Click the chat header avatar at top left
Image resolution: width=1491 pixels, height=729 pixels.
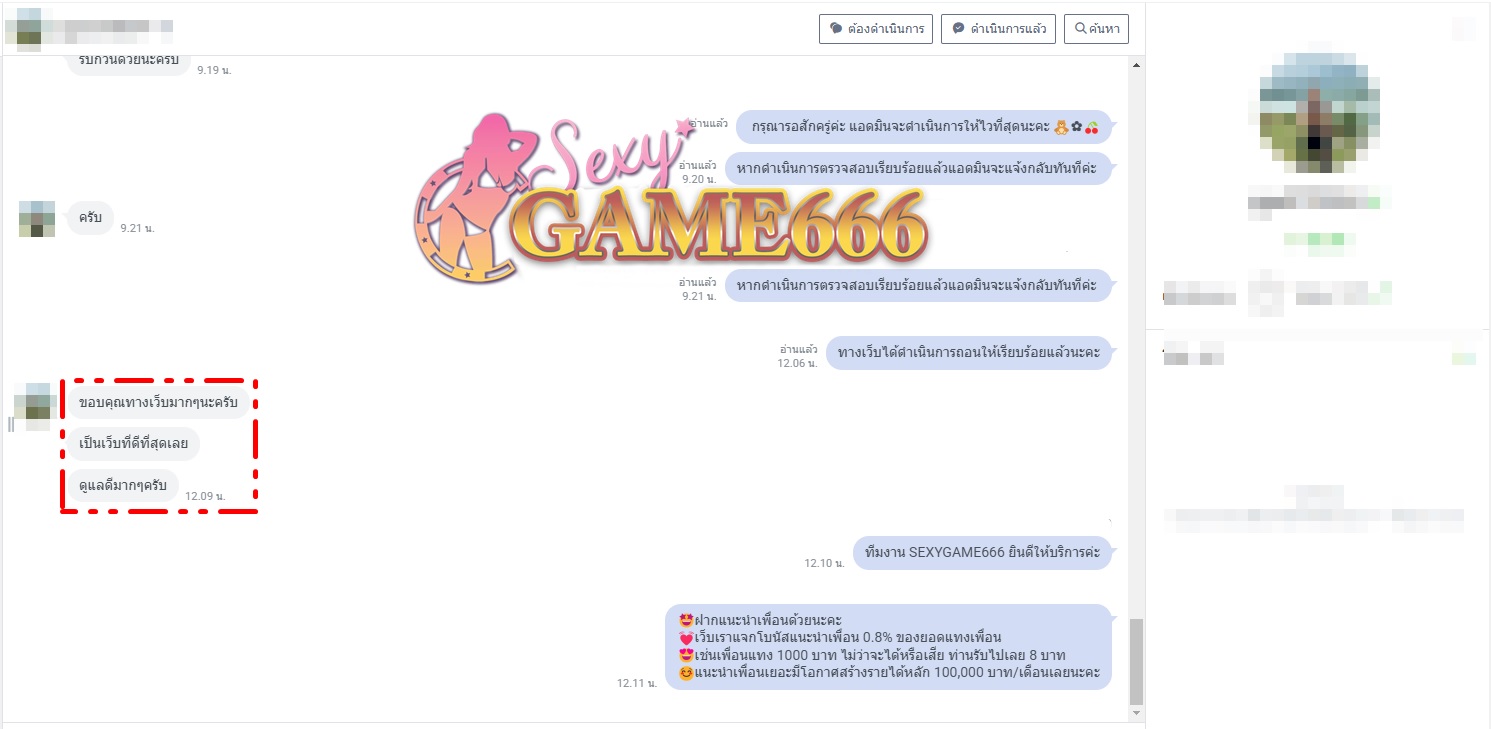[23, 28]
